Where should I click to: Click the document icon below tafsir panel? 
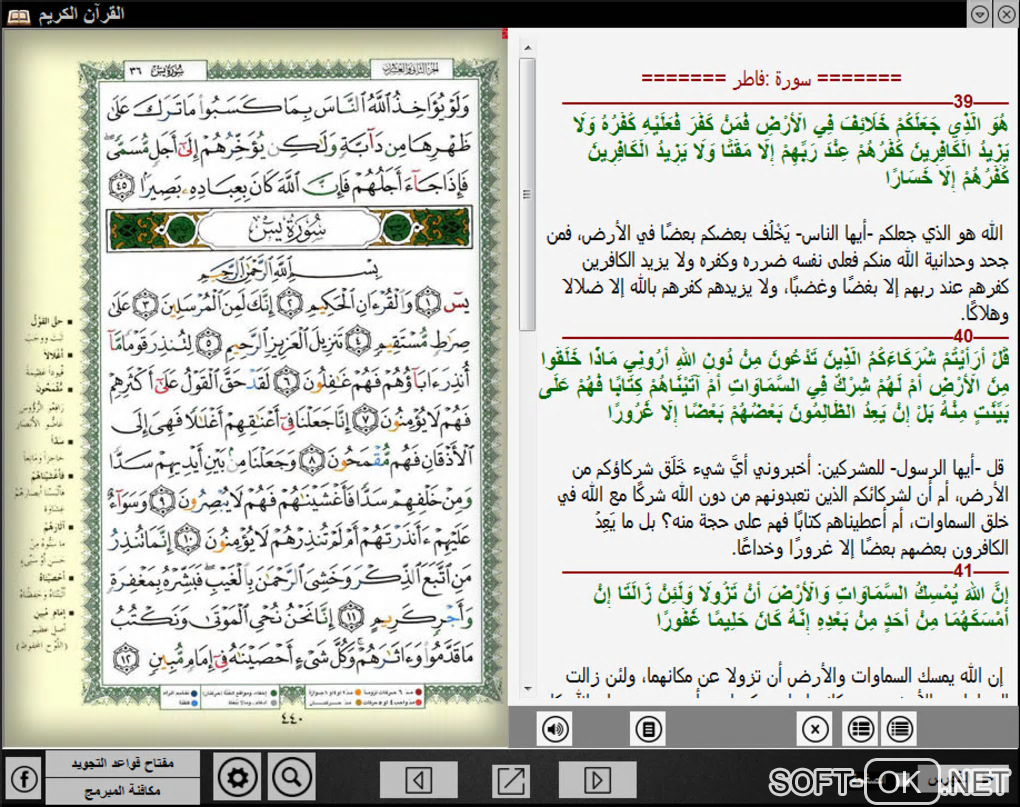click(649, 728)
